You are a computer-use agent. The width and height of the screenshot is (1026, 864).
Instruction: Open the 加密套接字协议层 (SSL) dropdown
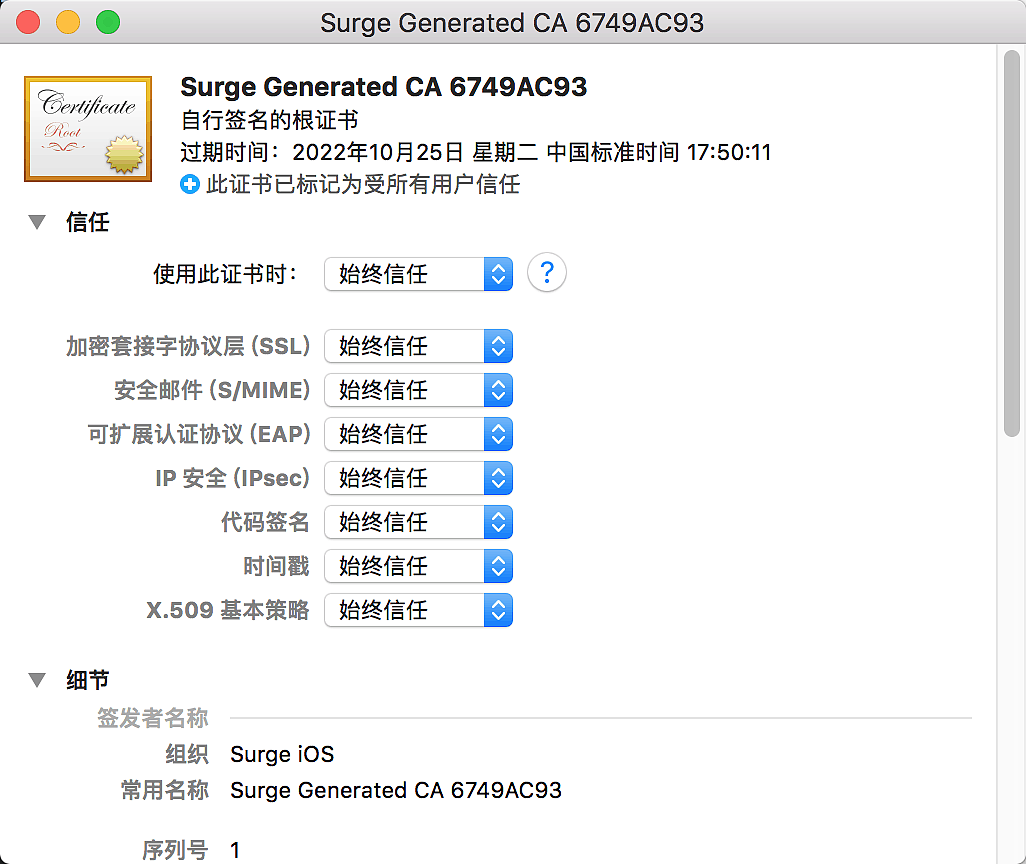(418, 346)
